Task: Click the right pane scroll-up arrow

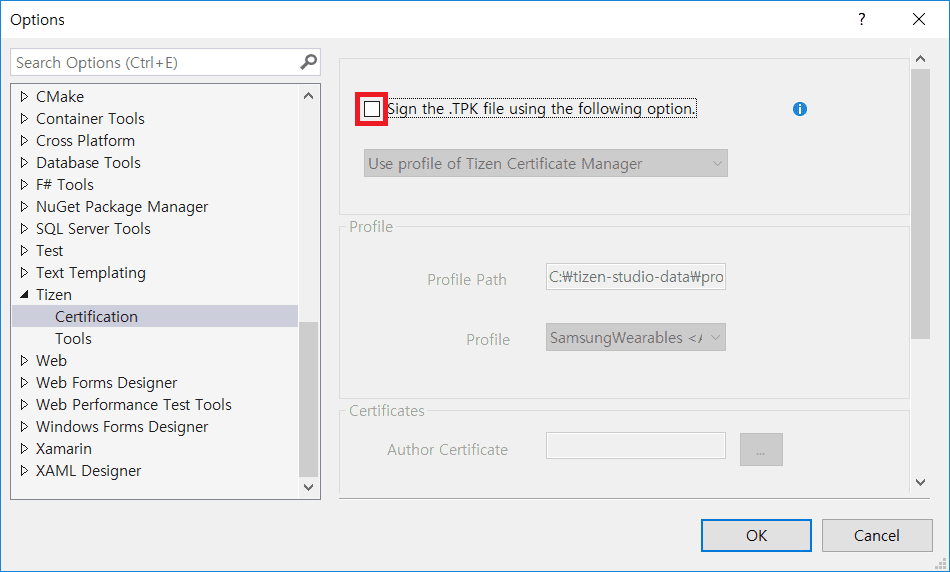Action: tap(920, 59)
